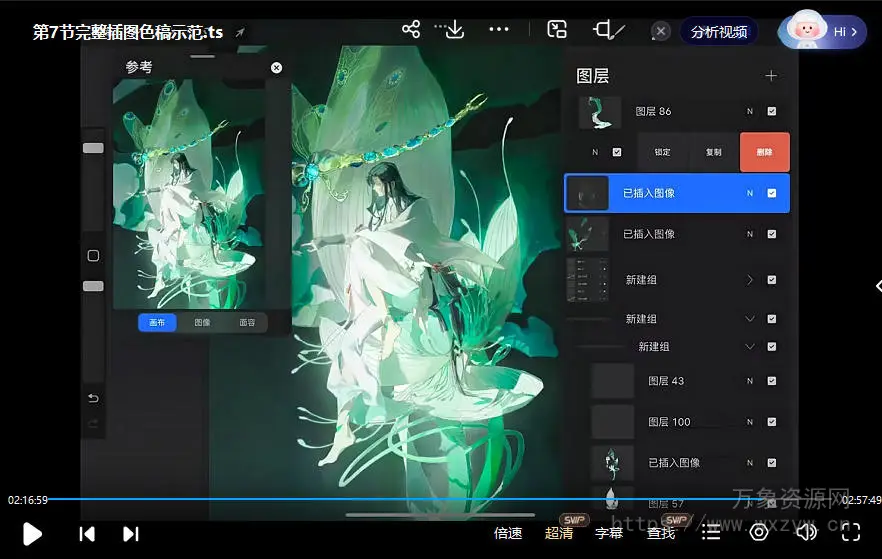
Task: Open the three-dot more options menu
Action: tap(499, 30)
